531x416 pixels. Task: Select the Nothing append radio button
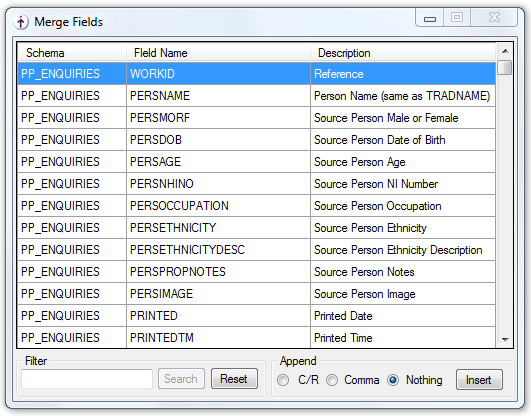click(393, 380)
